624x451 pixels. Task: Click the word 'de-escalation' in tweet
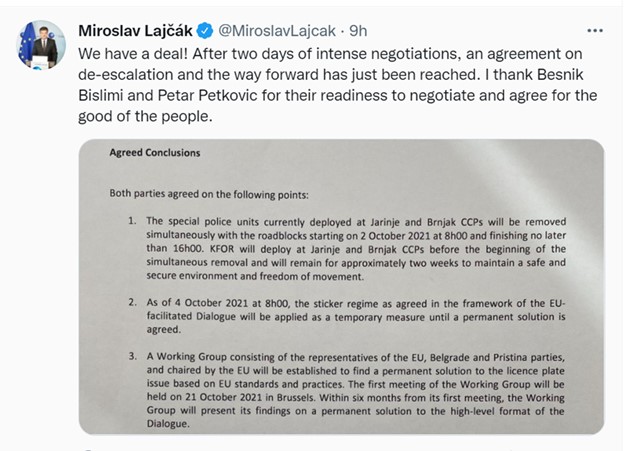126,74
